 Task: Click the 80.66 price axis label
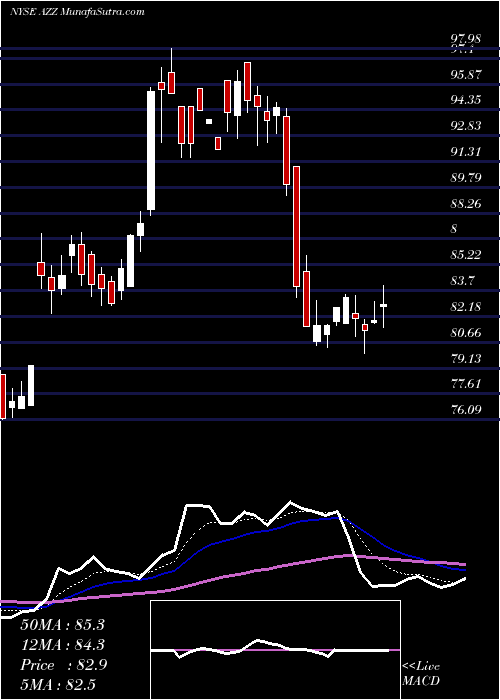(466, 333)
